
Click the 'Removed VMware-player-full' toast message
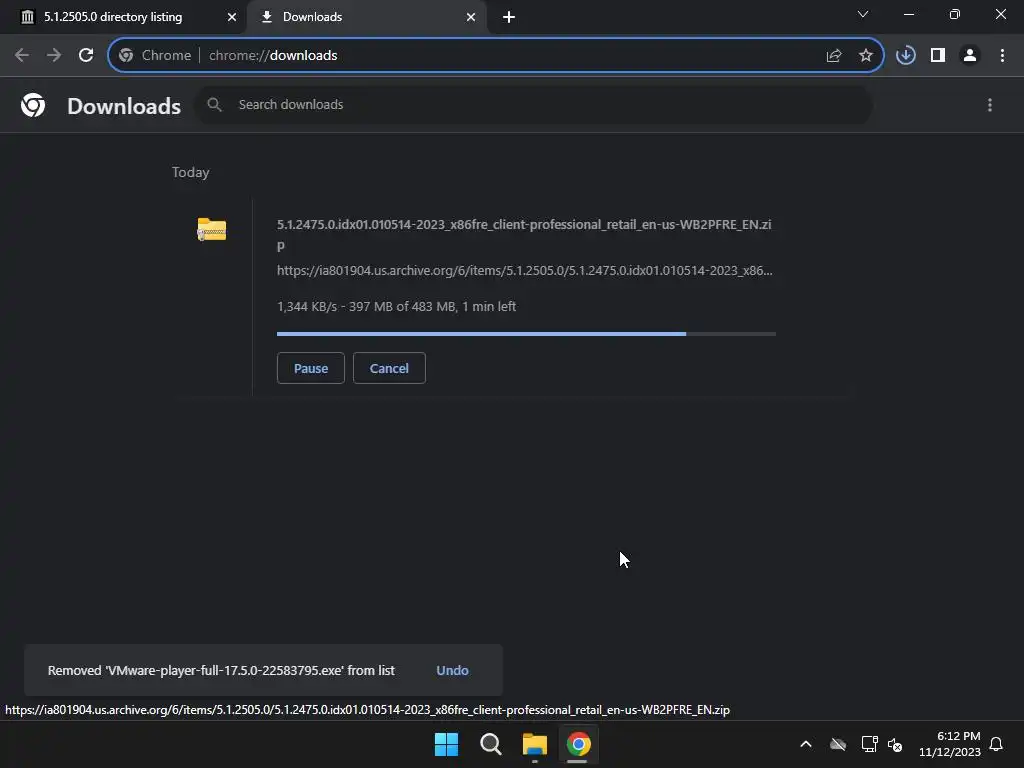tap(221, 671)
